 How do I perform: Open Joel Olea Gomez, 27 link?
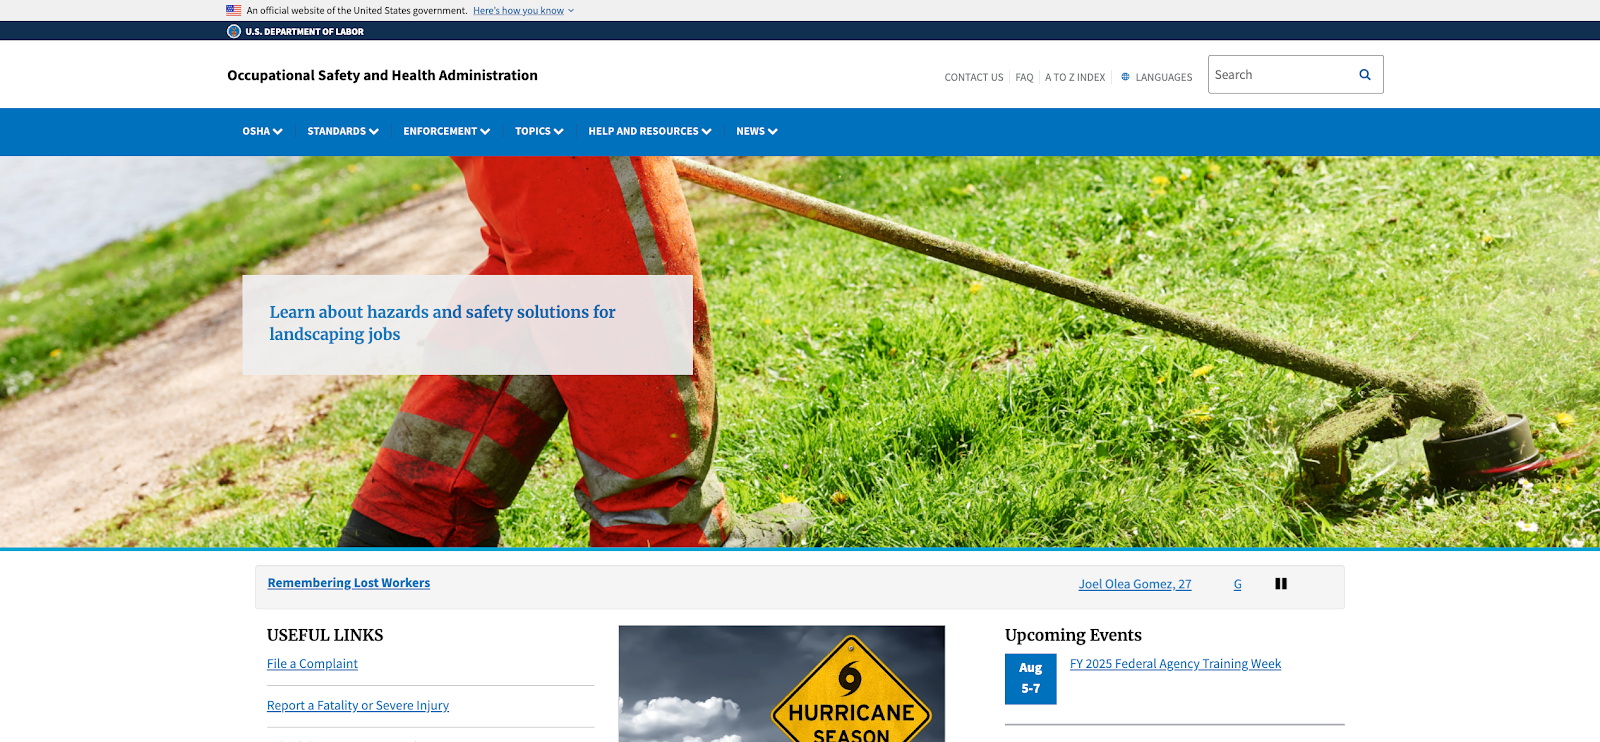pos(1135,584)
